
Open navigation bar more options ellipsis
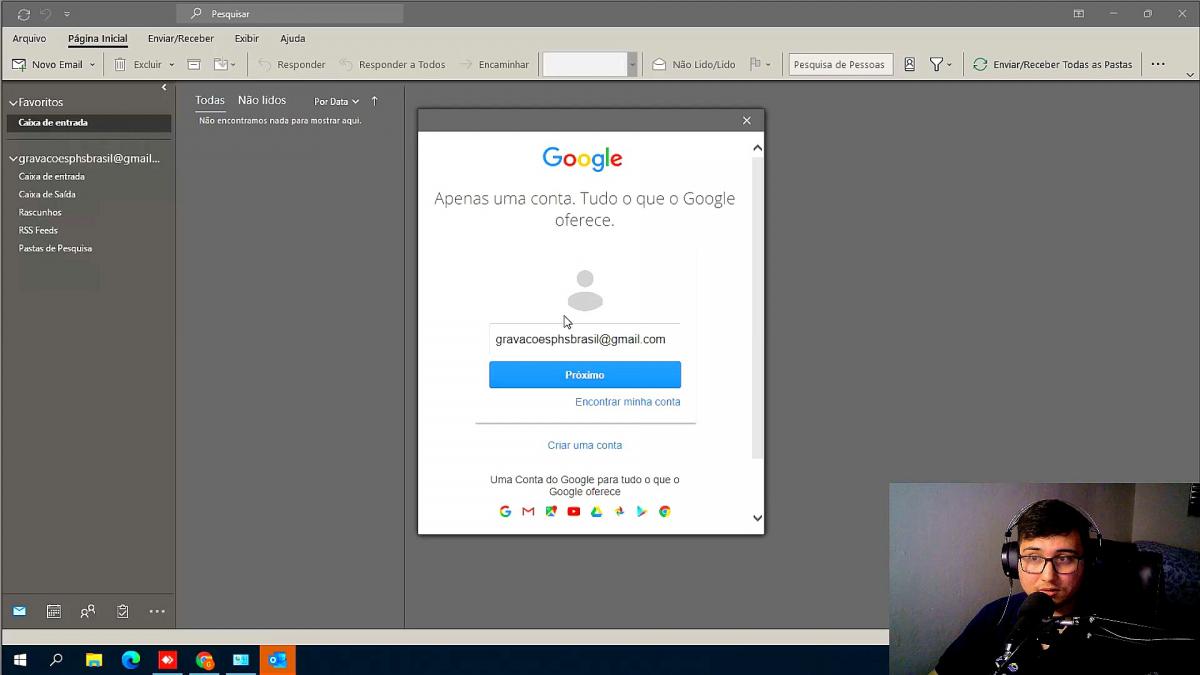click(157, 611)
